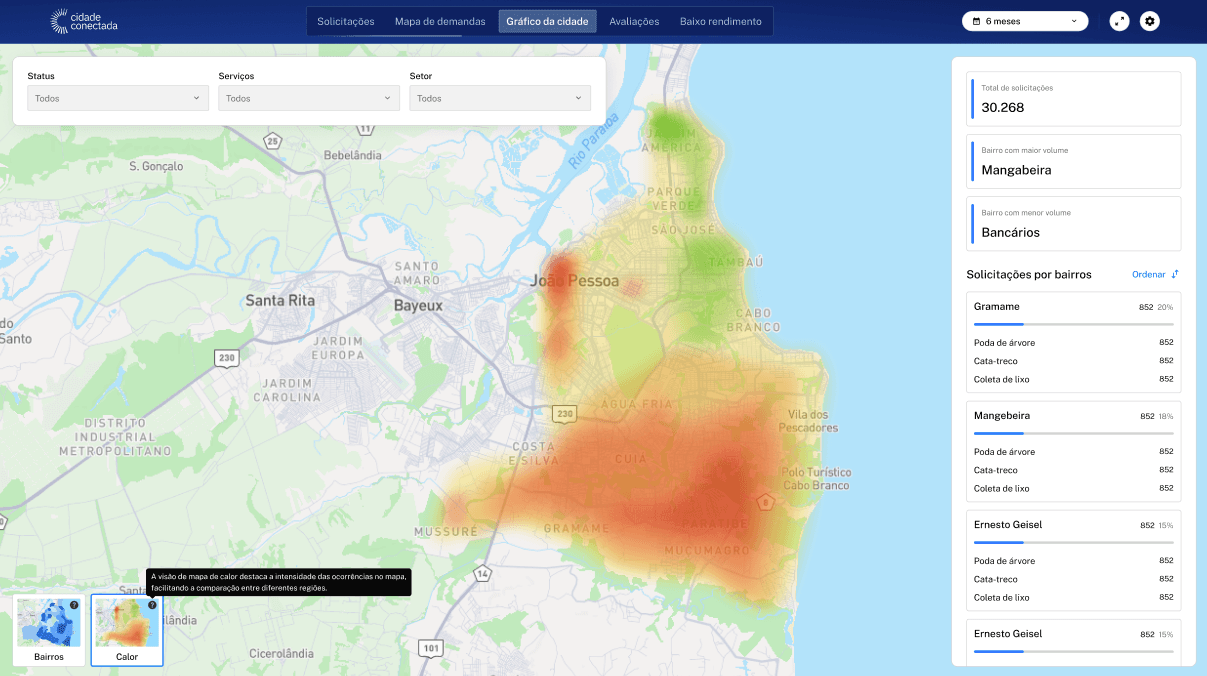
Task: Click the Mangebeira heading in the list
Action: [1002, 415]
